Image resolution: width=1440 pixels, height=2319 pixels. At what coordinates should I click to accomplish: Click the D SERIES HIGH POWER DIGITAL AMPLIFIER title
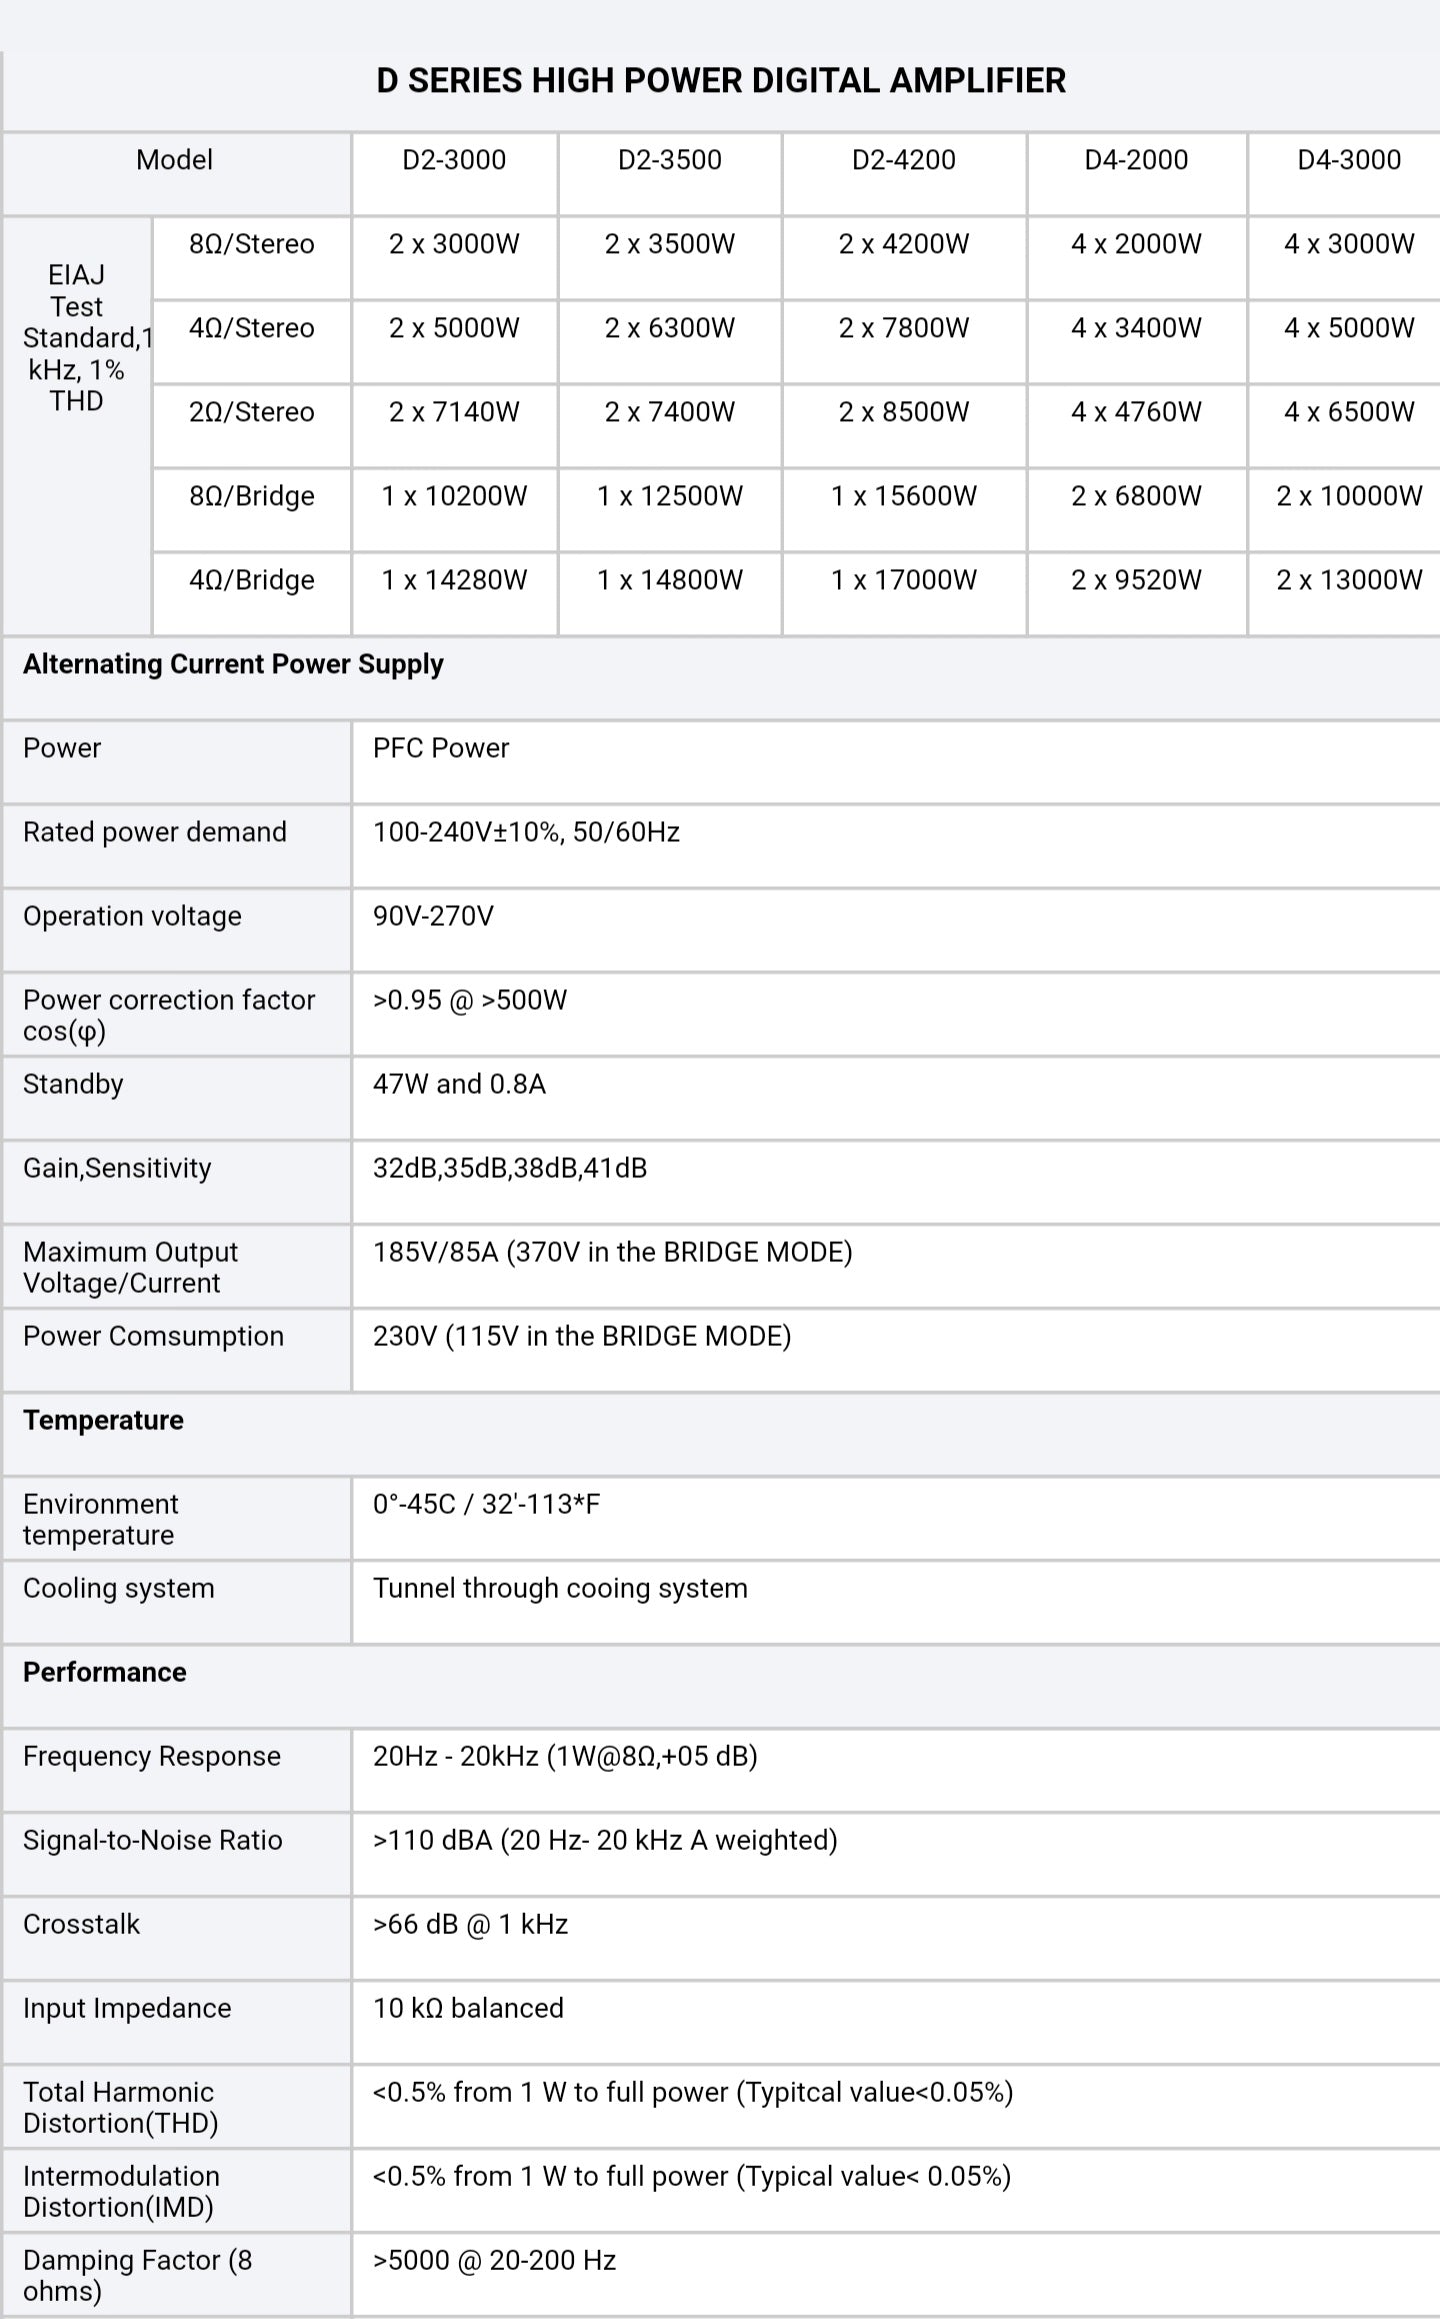point(720,81)
